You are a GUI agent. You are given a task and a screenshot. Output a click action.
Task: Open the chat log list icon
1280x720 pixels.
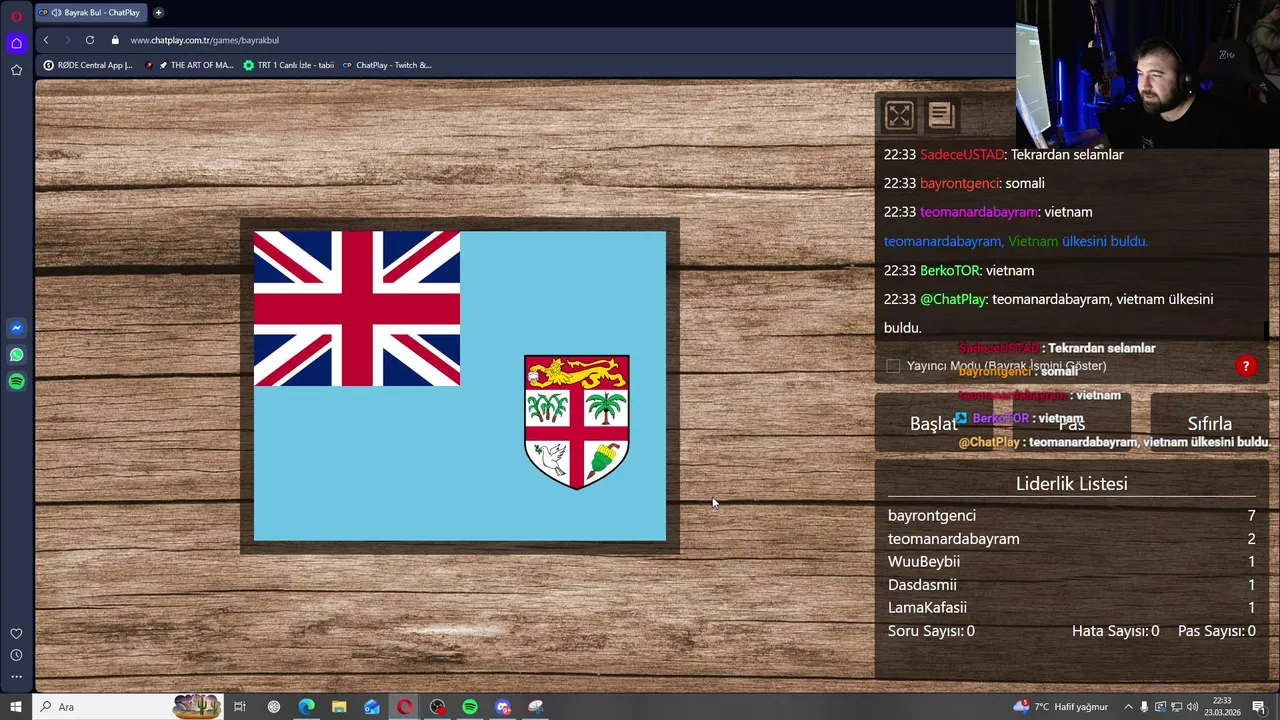pyautogui.click(x=941, y=116)
